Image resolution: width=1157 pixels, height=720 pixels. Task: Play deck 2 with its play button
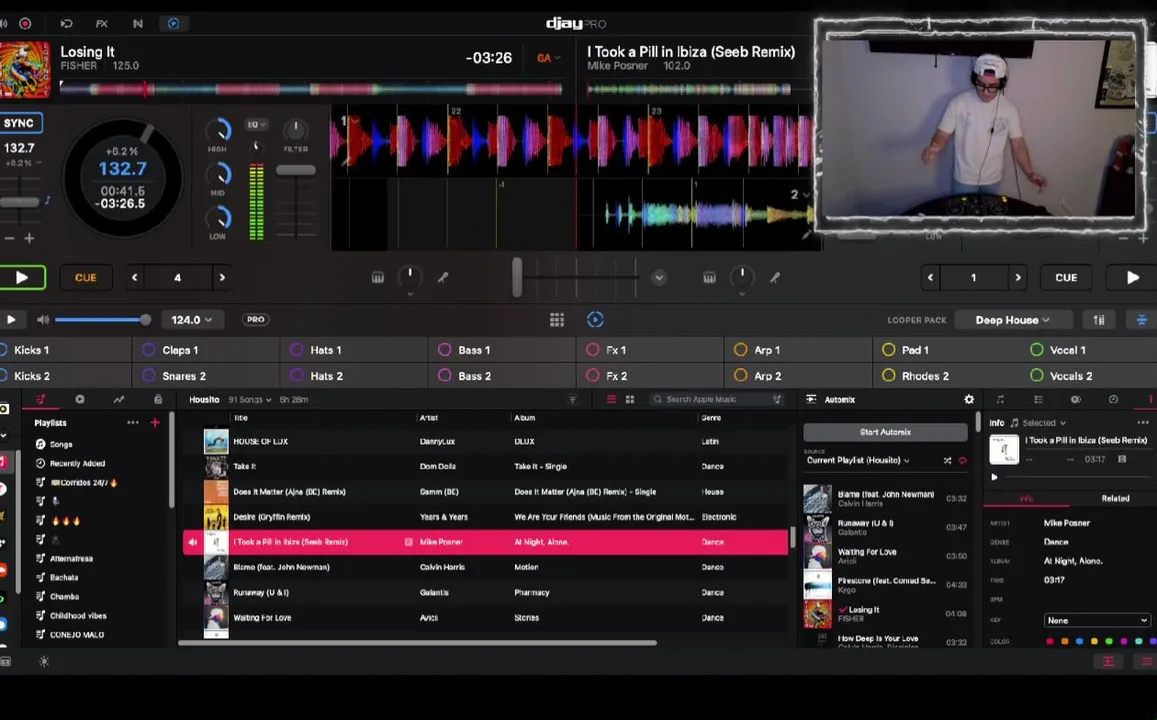pos(1132,277)
